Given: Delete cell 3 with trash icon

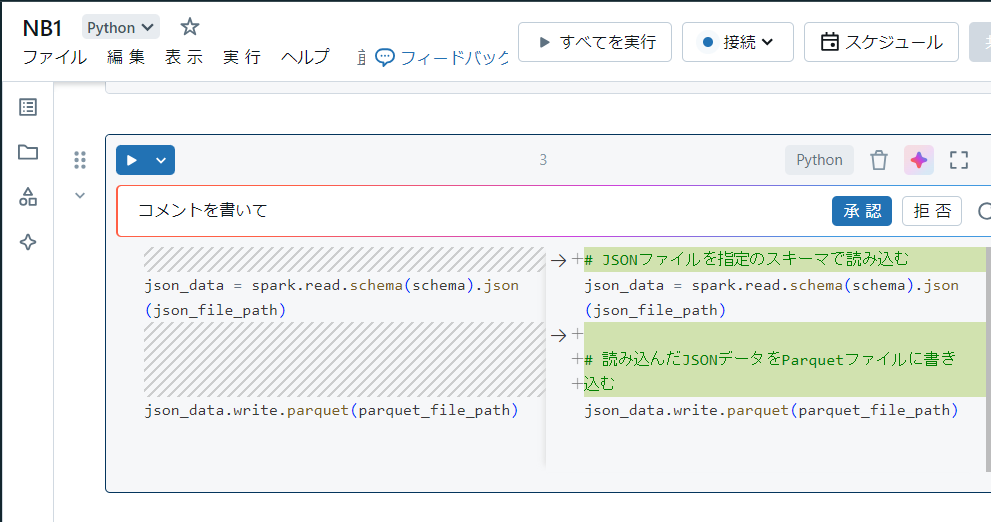Looking at the screenshot, I should [x=878, y=160].
